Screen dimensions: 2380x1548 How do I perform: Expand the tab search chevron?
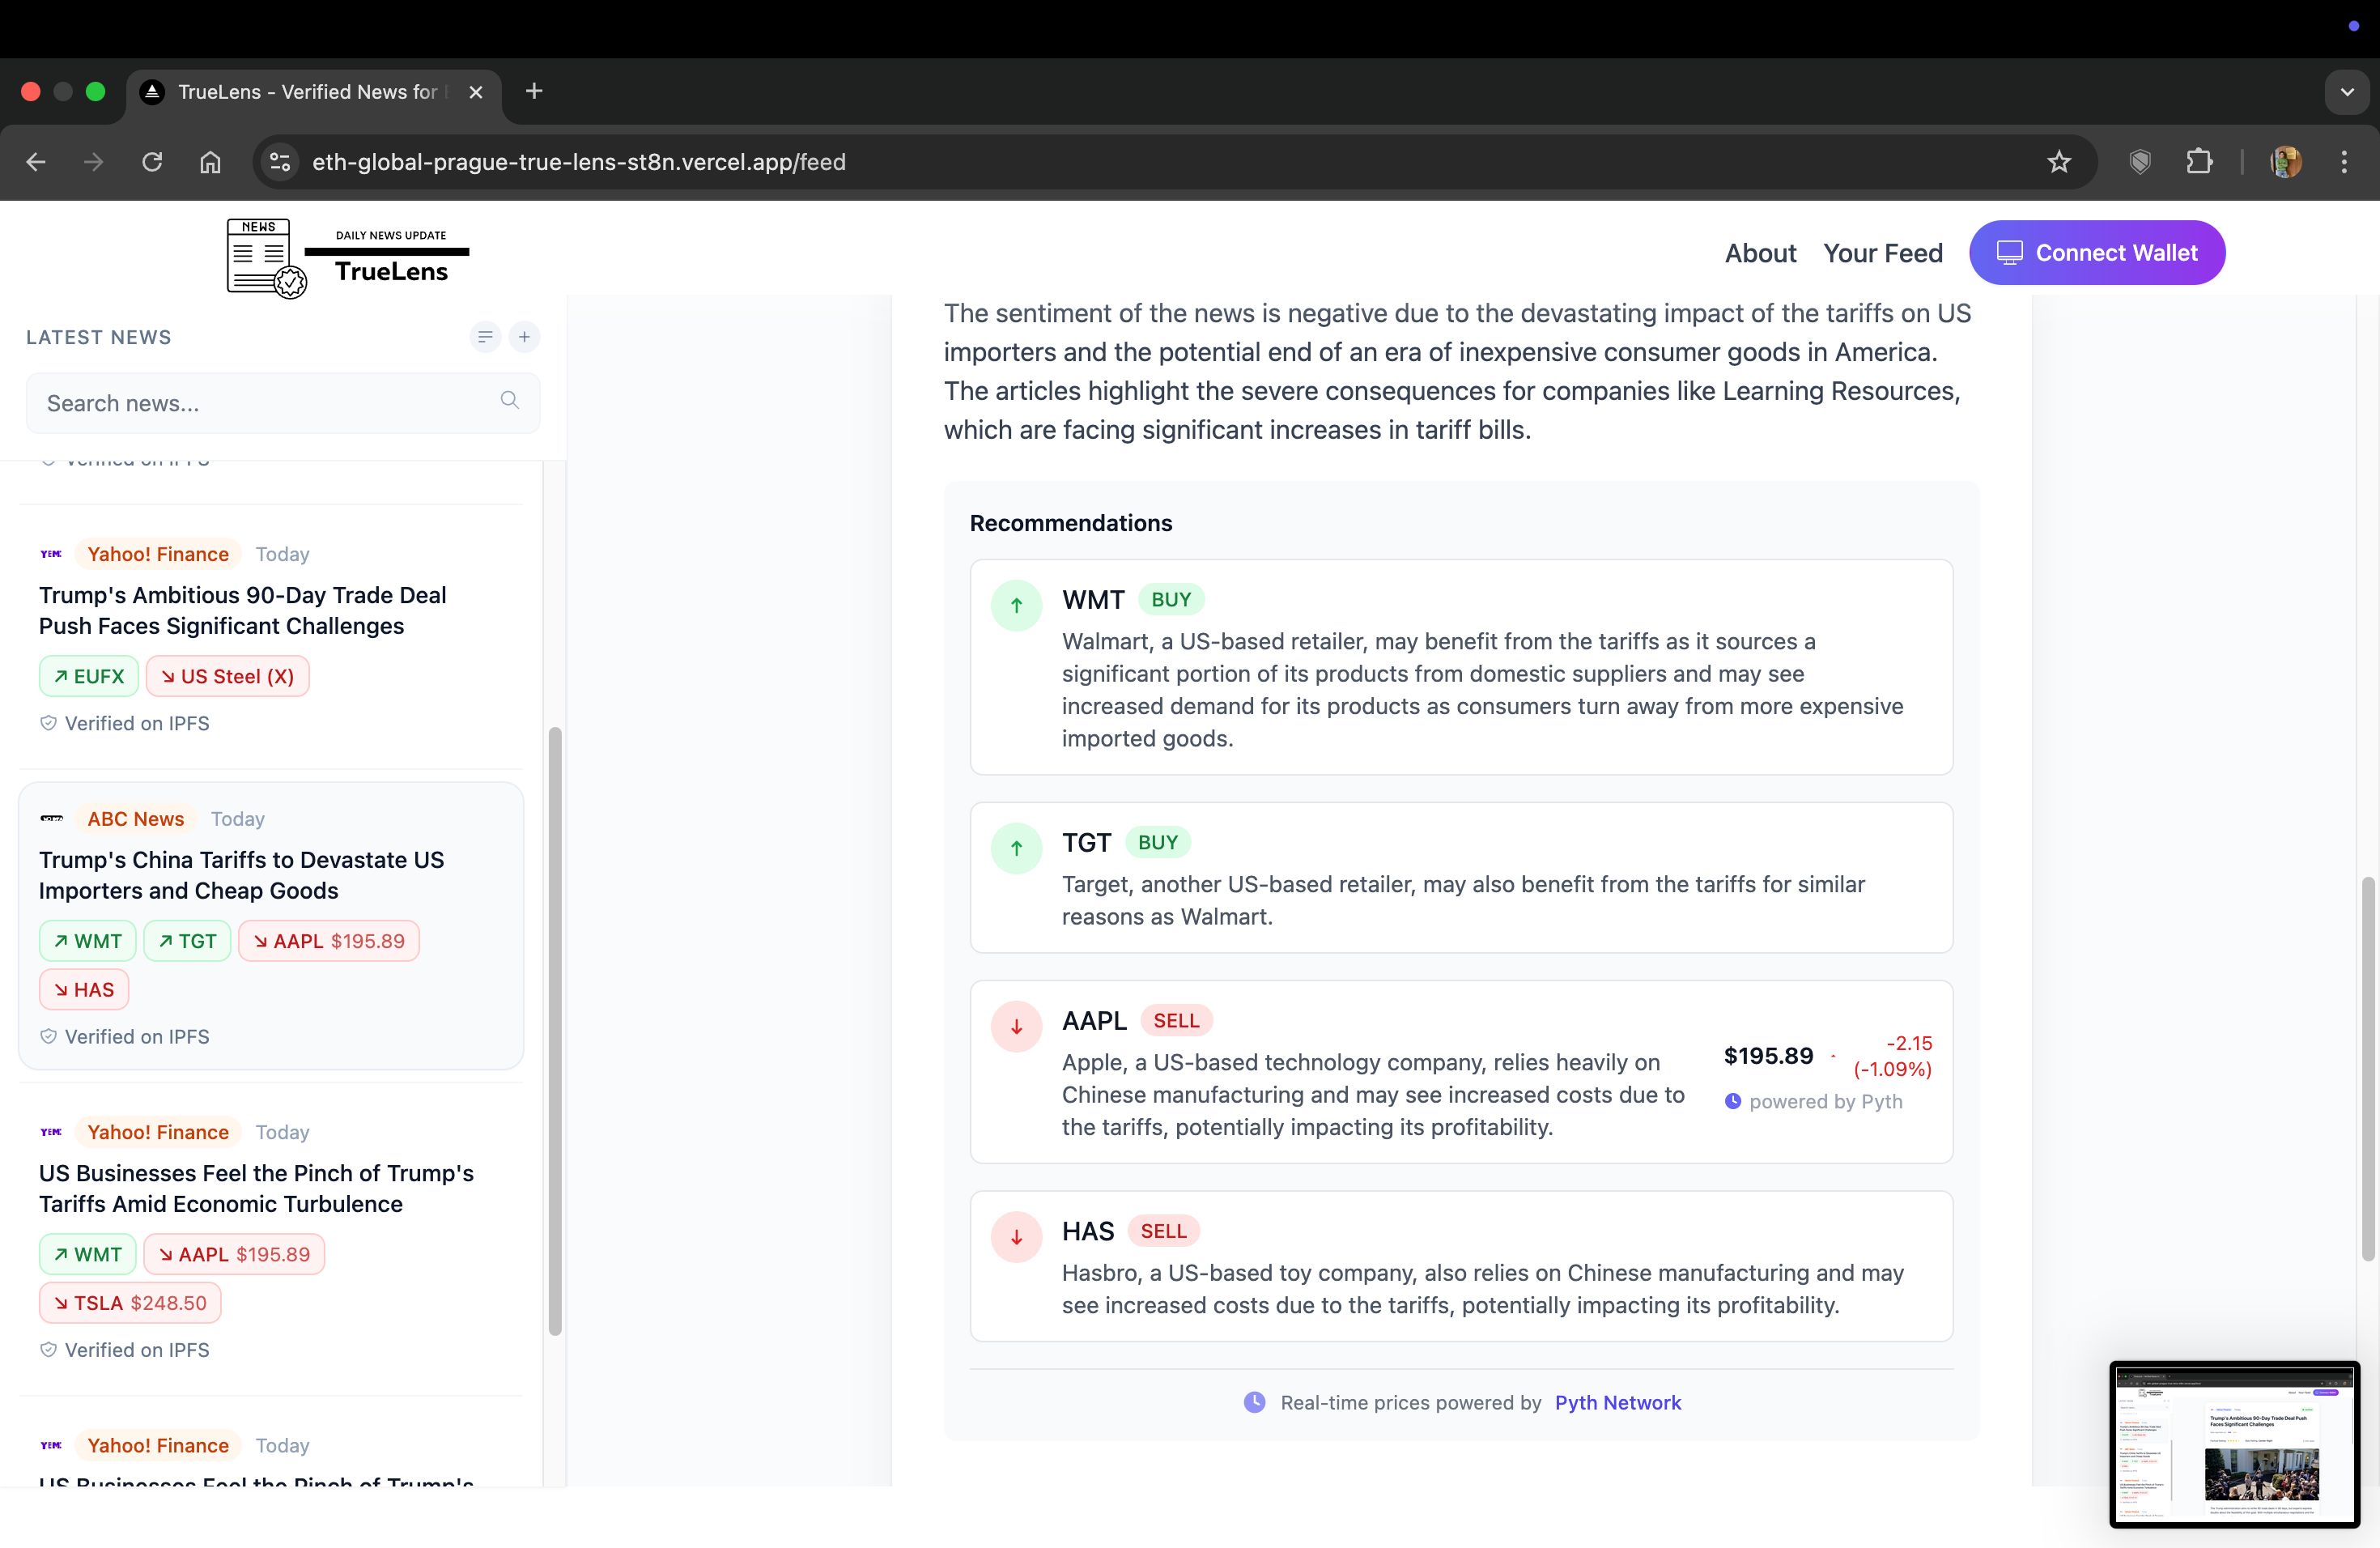pyautogui.click(x=2347, y=92)
